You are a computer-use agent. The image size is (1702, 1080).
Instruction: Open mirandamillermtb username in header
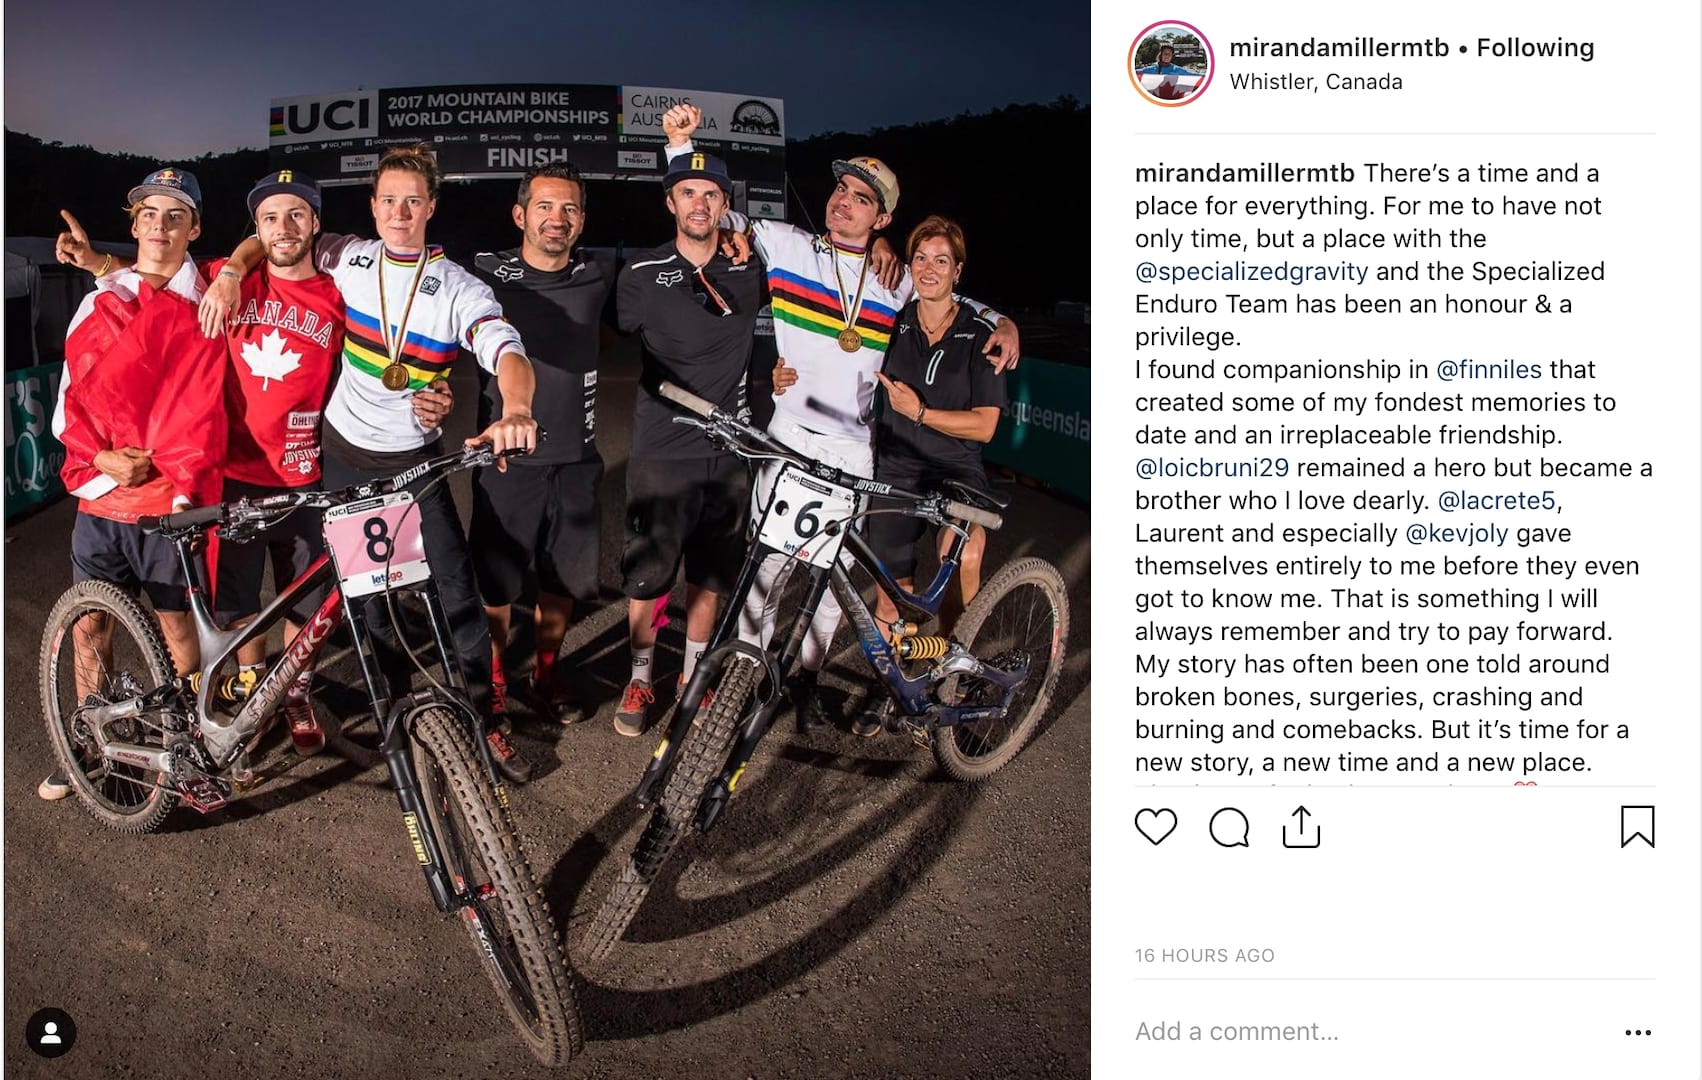1339,48
